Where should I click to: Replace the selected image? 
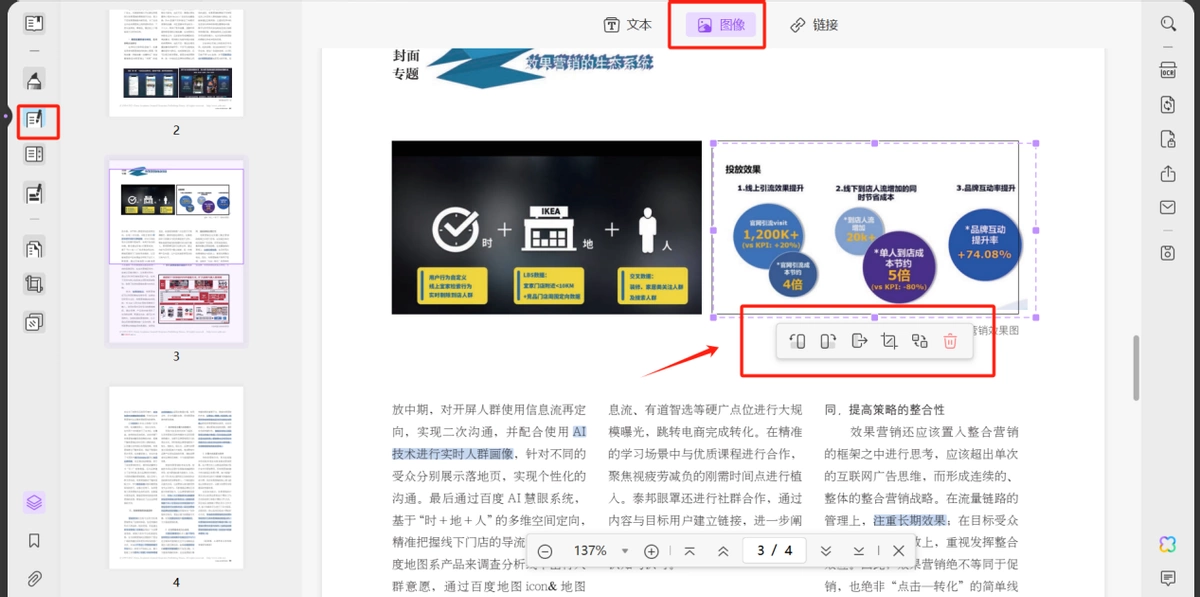[x=920, y=341]
